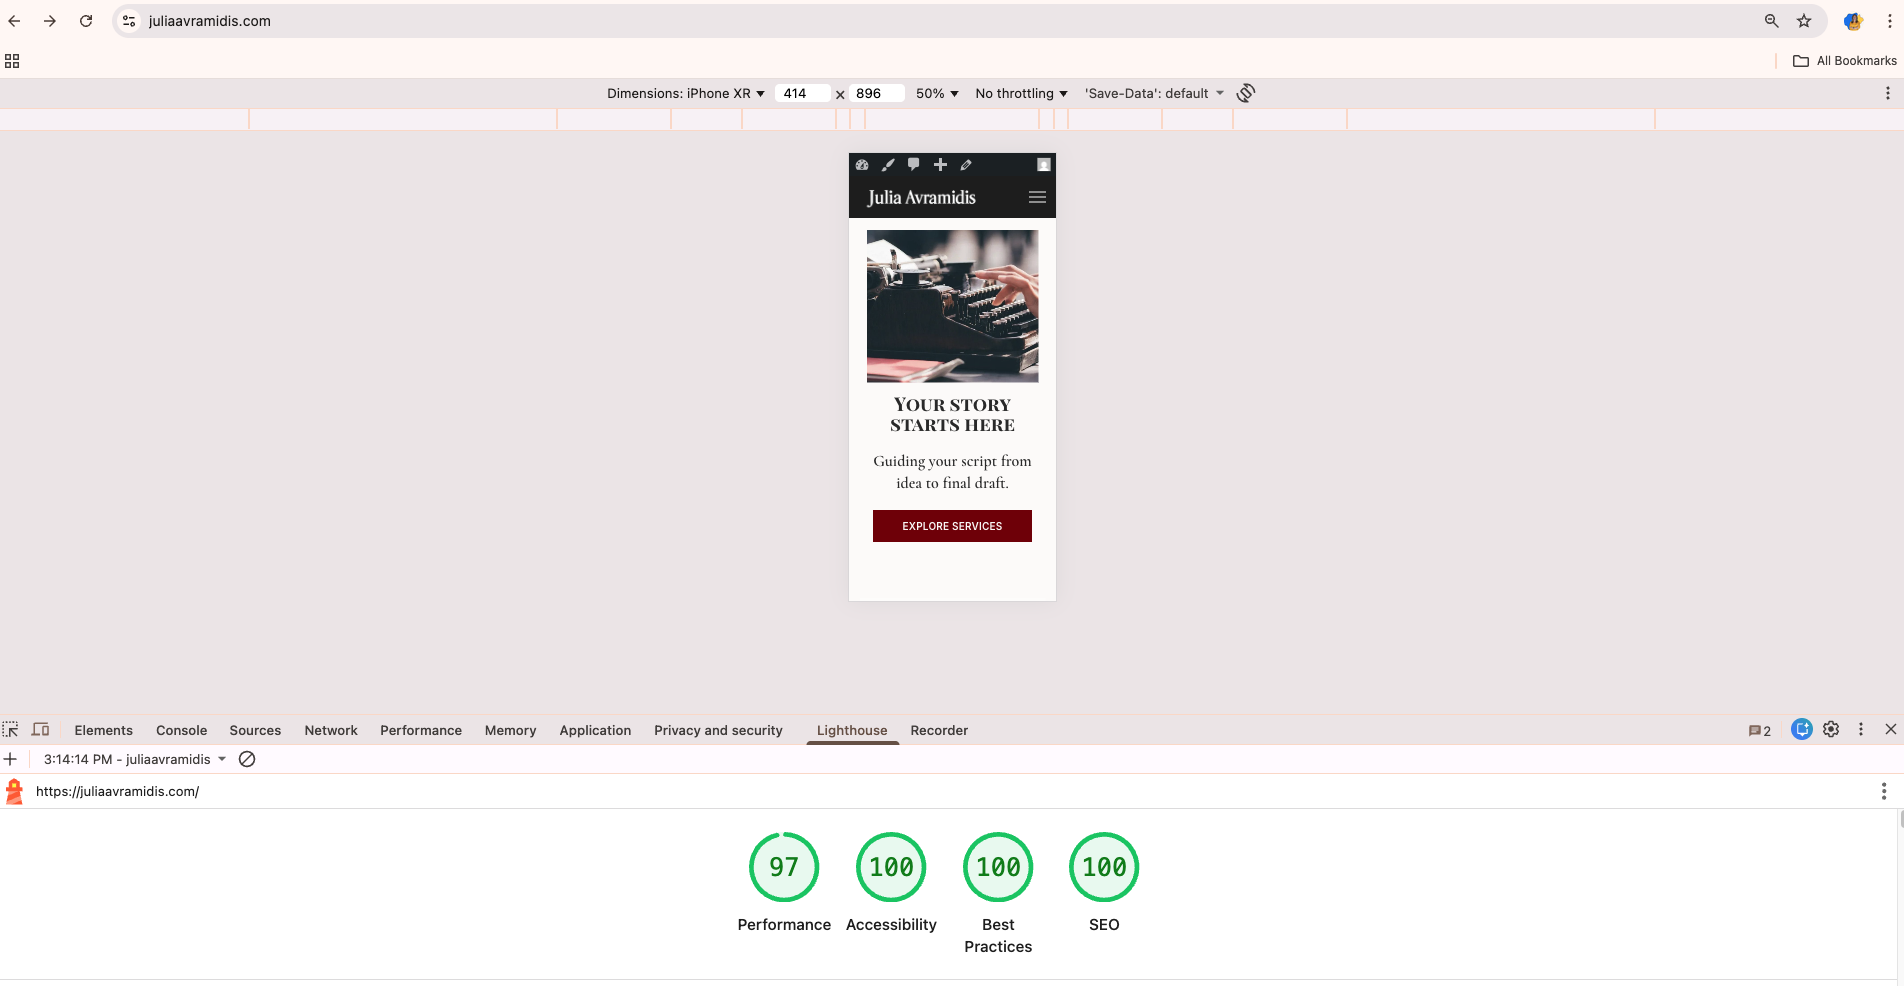This screenshot has width=1904, height=986.
Task: Open comments via the speech-bubble admin icon
Action: click(x=913, y=165)
